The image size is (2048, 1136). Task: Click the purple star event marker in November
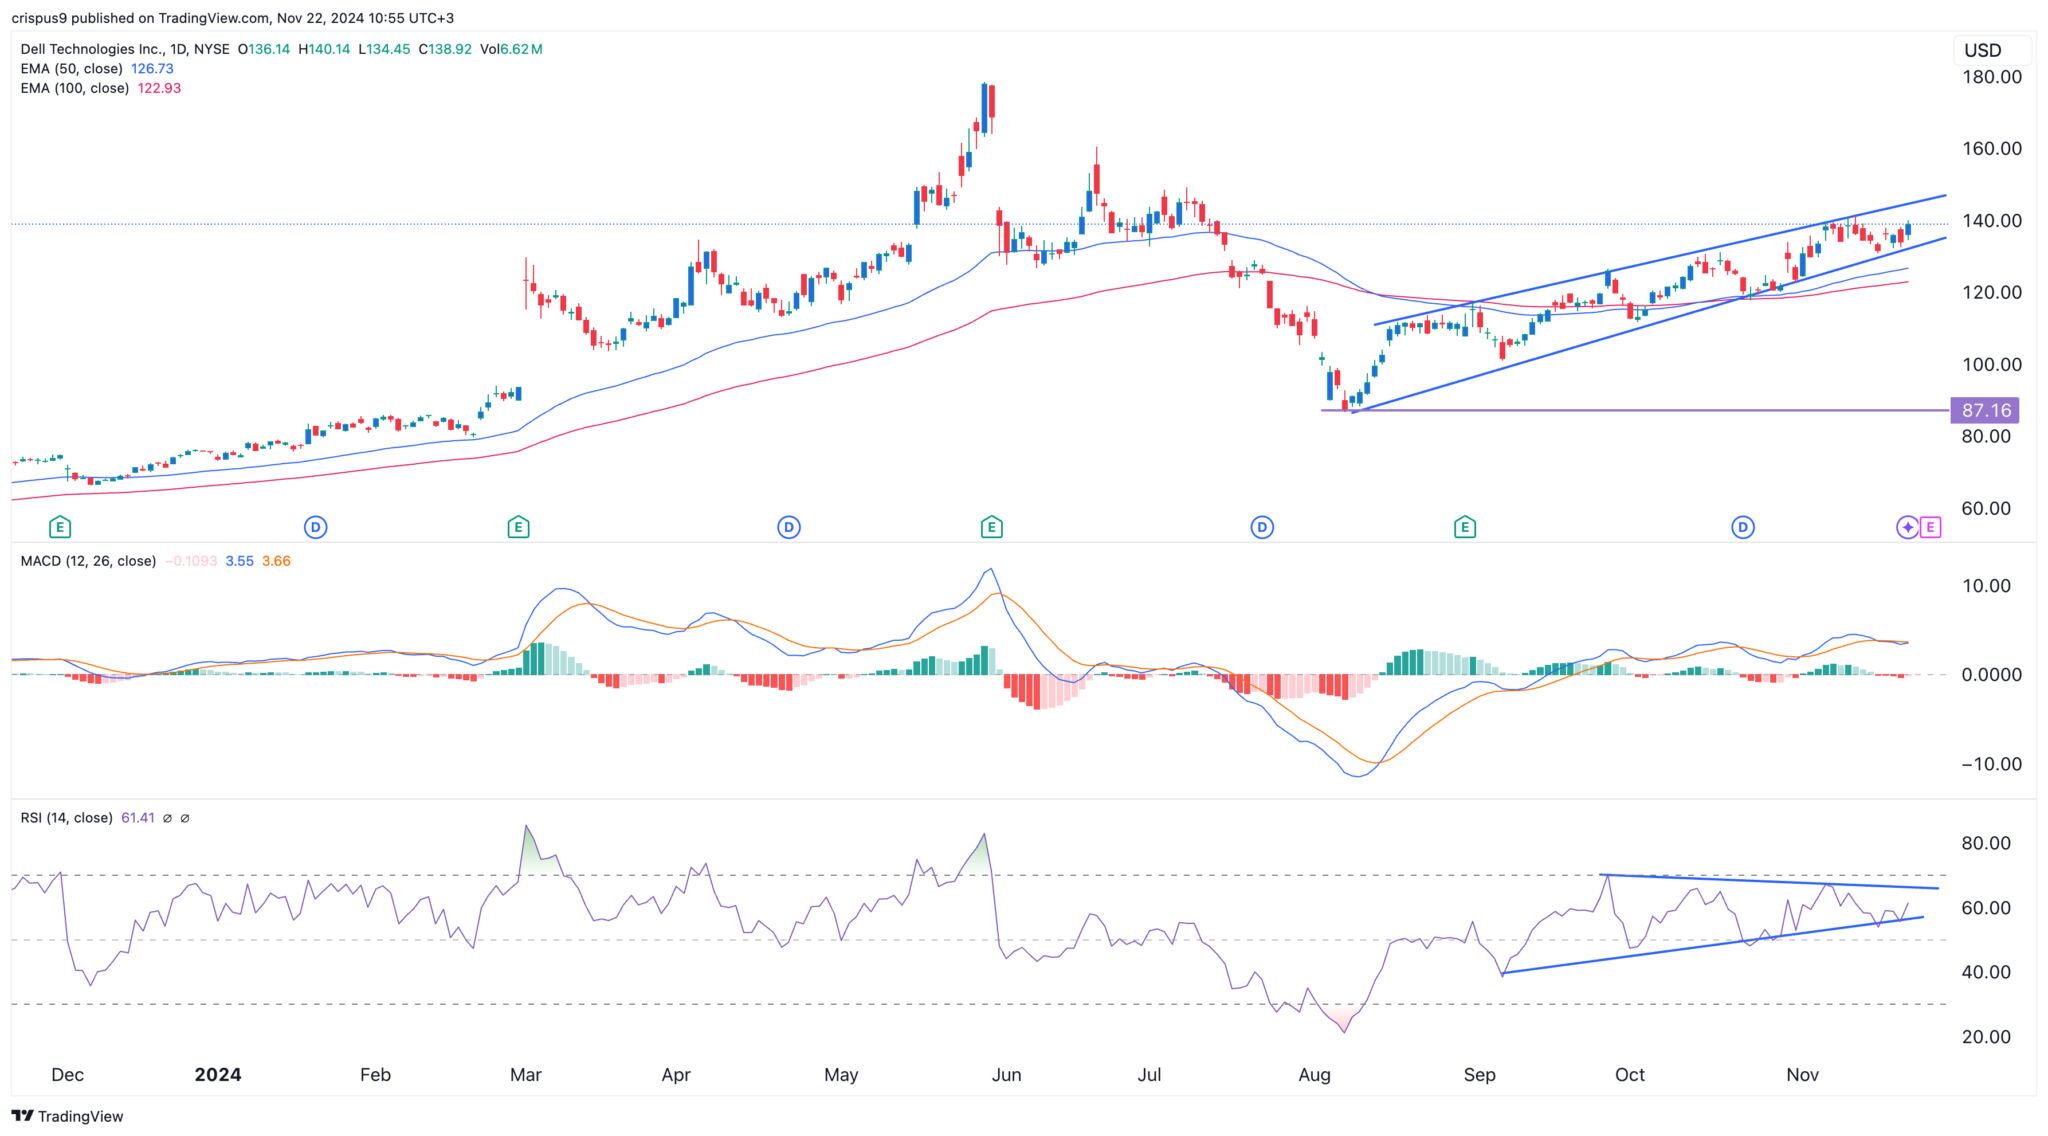tap(1908, 527)
